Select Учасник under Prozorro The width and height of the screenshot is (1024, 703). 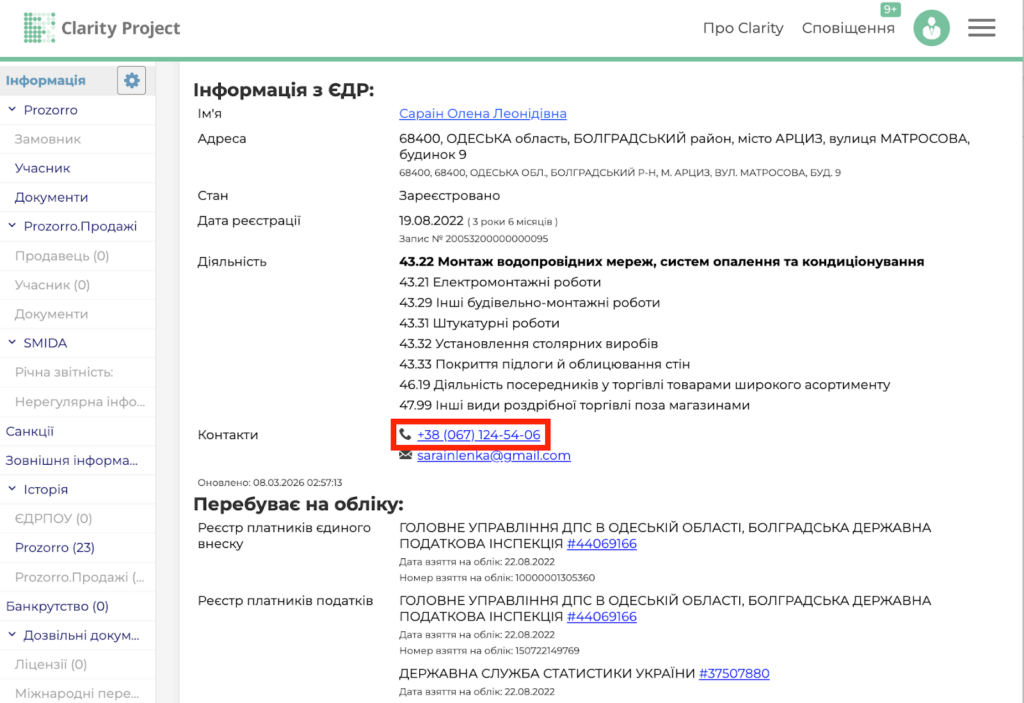[x=43, y=168]
